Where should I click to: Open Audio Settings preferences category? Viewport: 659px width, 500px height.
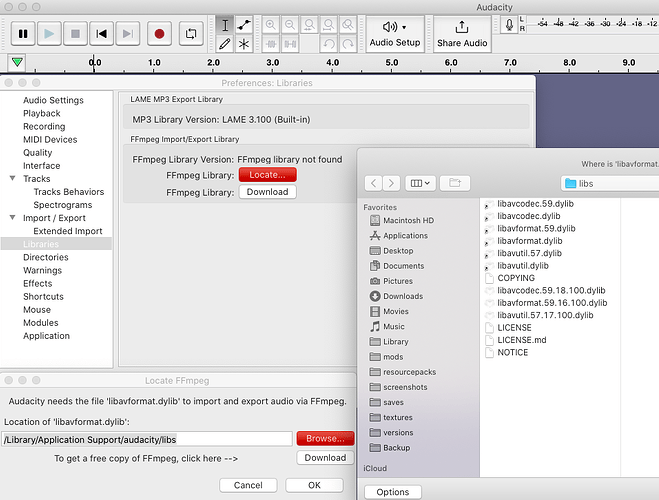coord(53,100)
